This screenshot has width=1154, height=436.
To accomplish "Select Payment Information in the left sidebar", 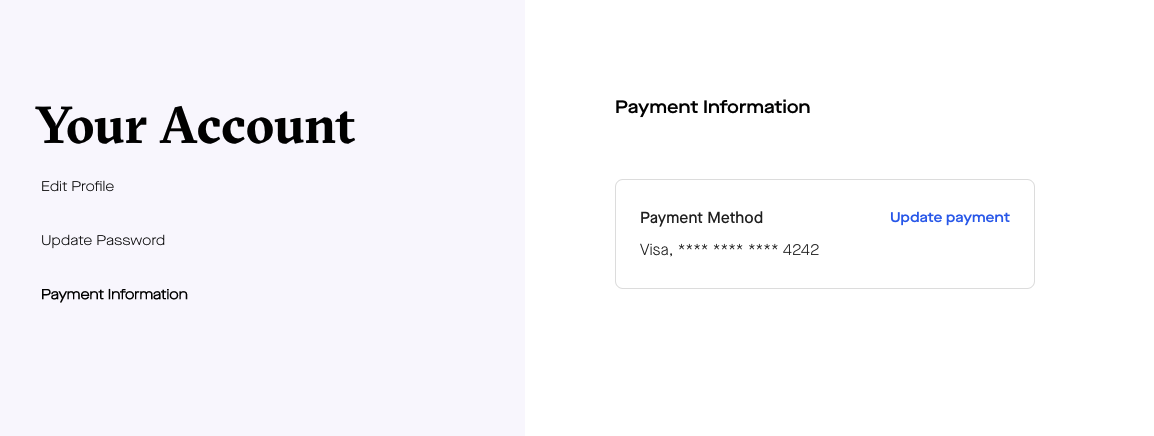I will (x=114, y=294).
